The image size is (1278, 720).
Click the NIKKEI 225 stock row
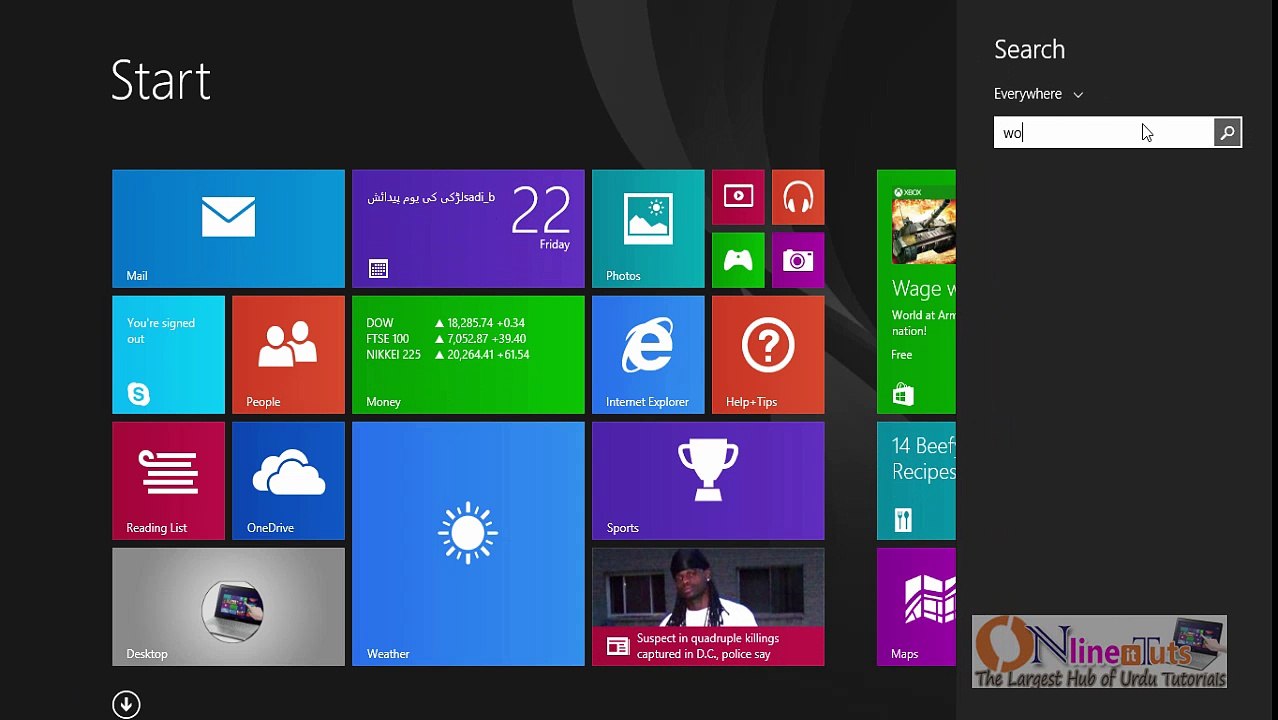coord(448,355)
